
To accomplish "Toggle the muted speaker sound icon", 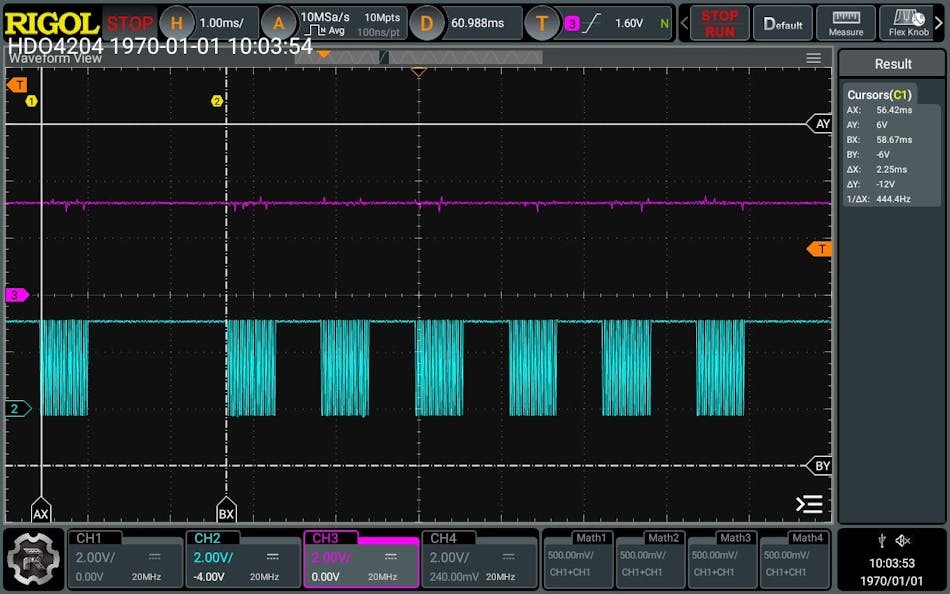I will (903, 540).
